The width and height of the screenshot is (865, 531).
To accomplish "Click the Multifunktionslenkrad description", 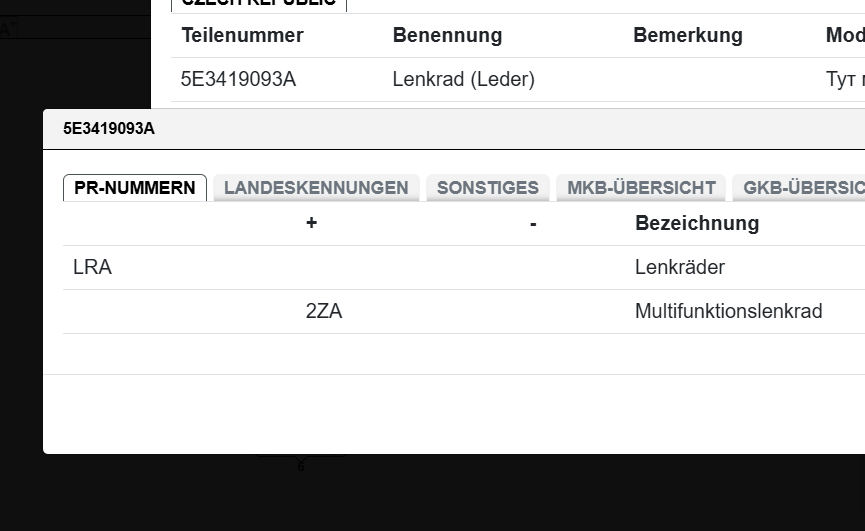I will [x=728, y=311].
